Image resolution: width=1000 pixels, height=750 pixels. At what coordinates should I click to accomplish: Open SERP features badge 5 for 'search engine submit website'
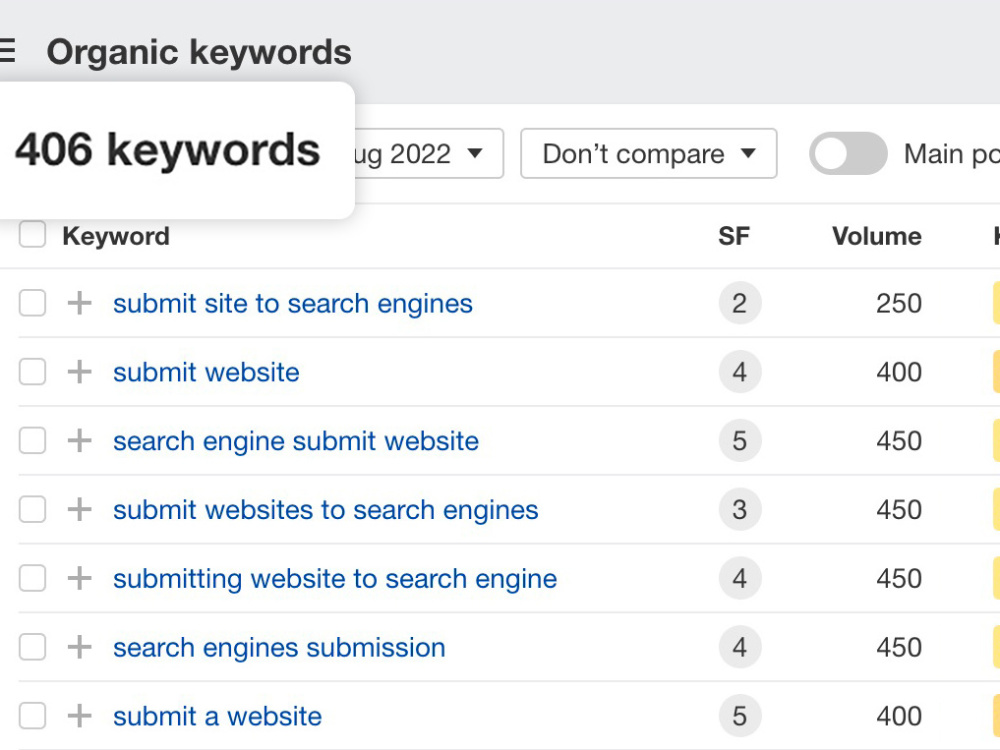point(740,441)
